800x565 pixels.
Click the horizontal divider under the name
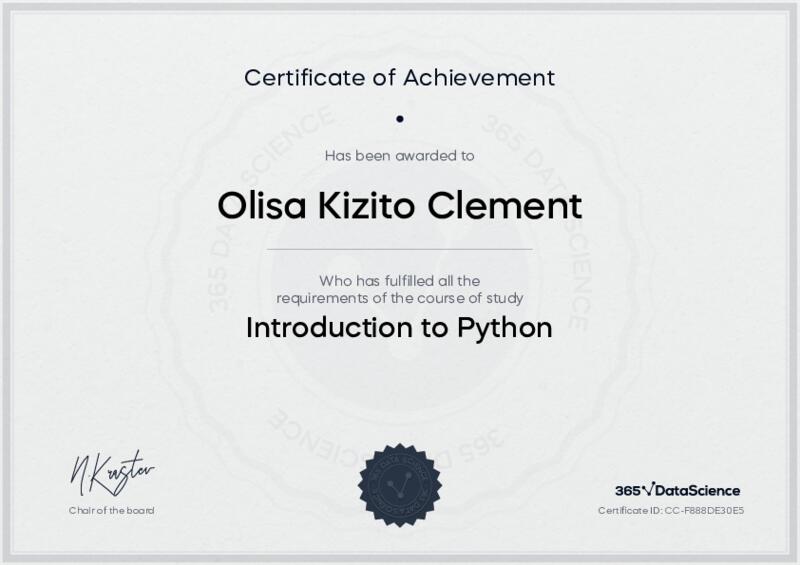pos(399,248)
